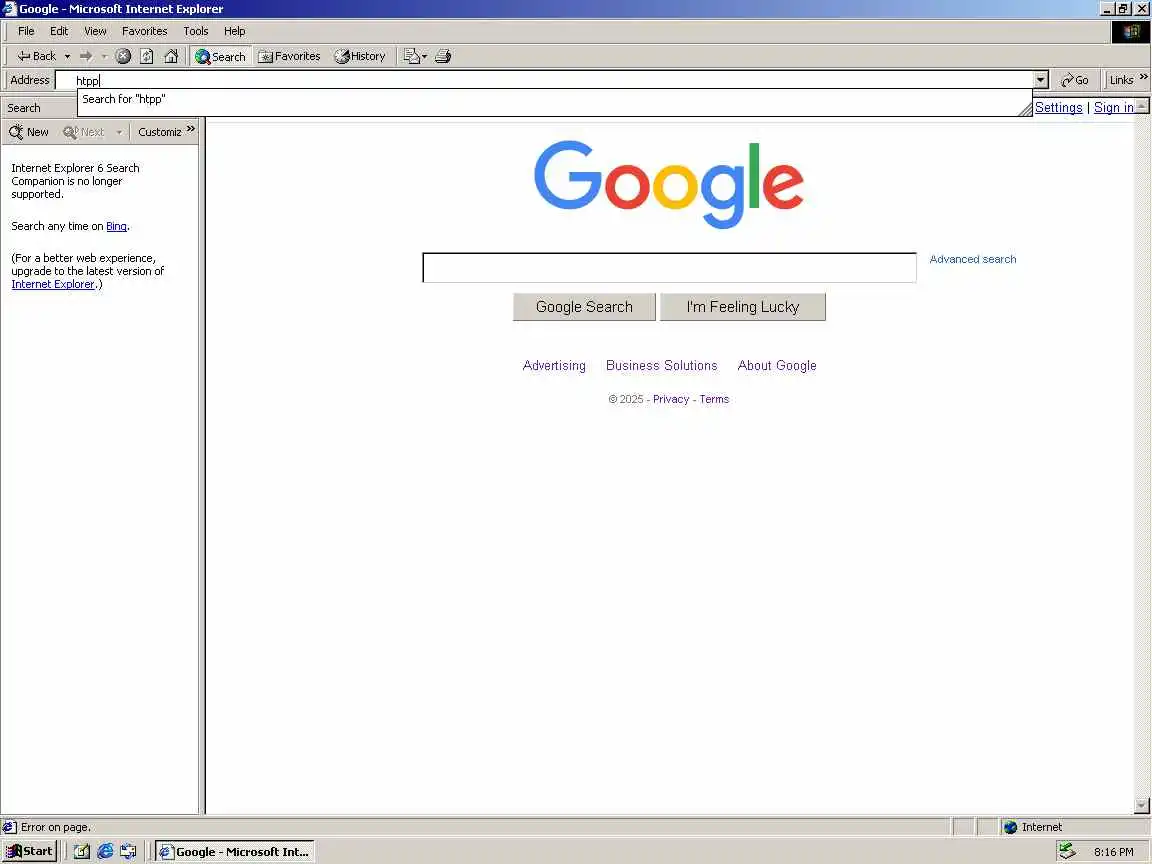Click in the Address bar field

(545, 80)
